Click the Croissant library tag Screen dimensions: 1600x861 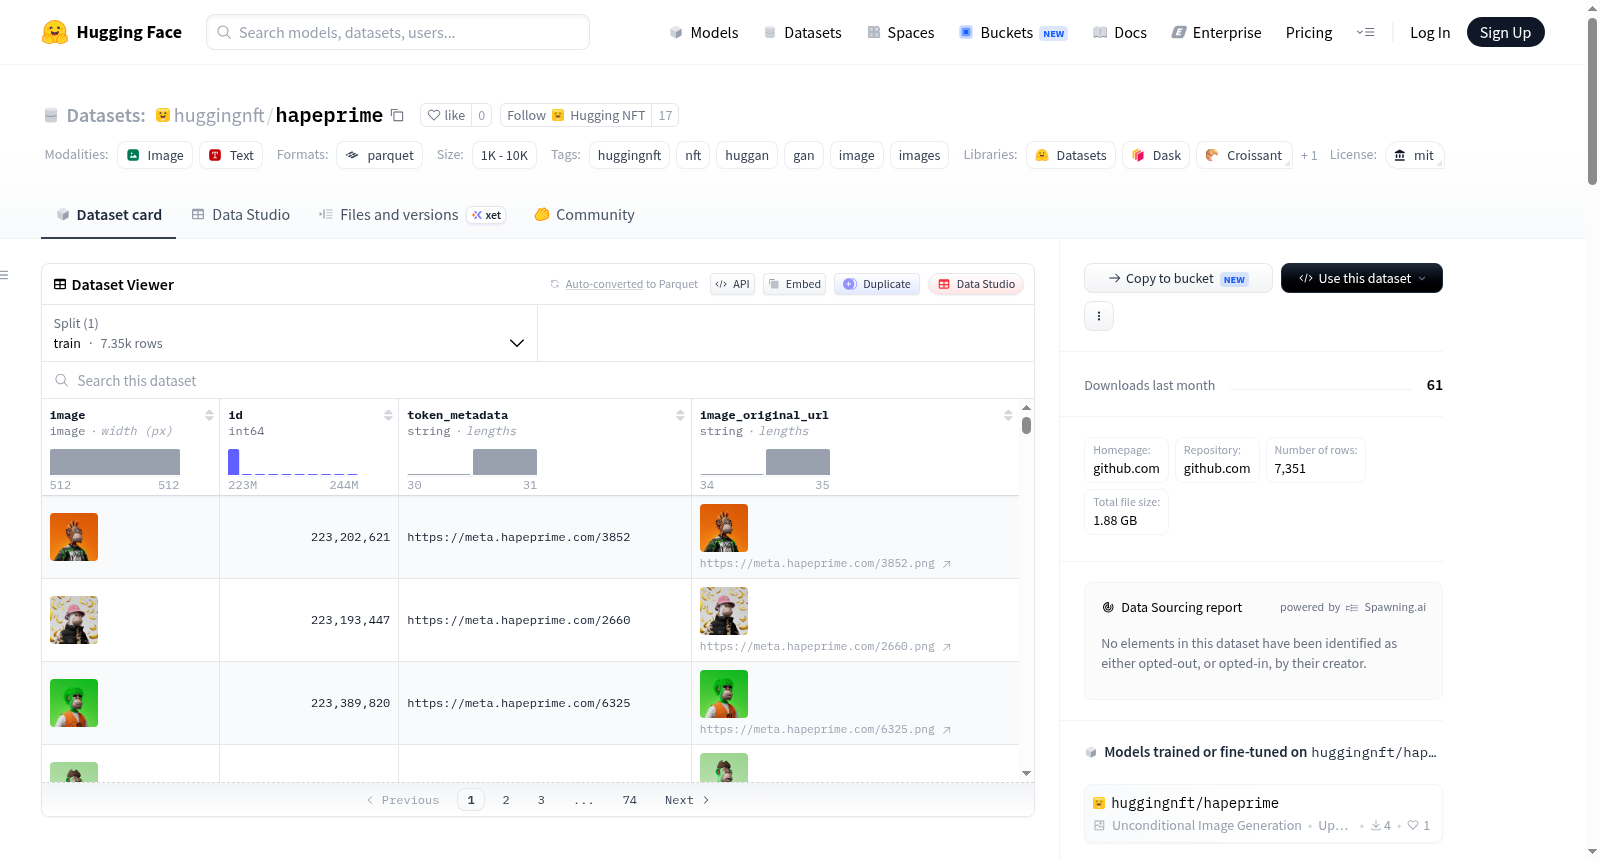(x=1243, y=155)
